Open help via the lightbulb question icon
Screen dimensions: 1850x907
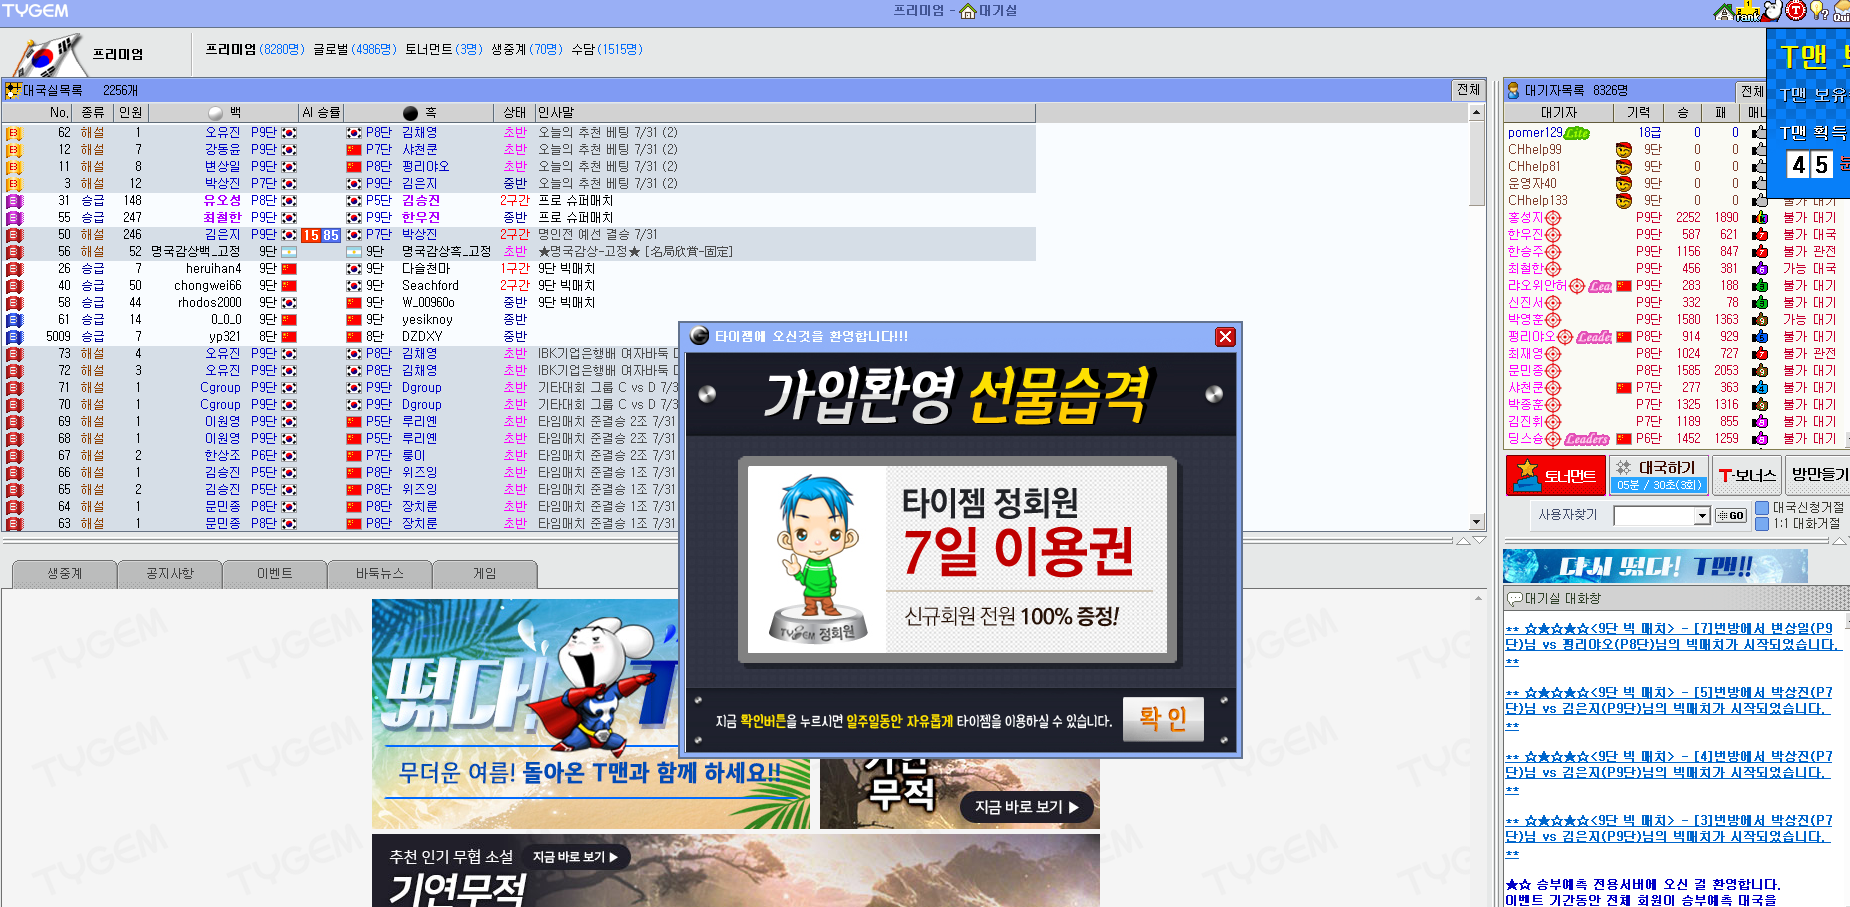pos(1818,11)
